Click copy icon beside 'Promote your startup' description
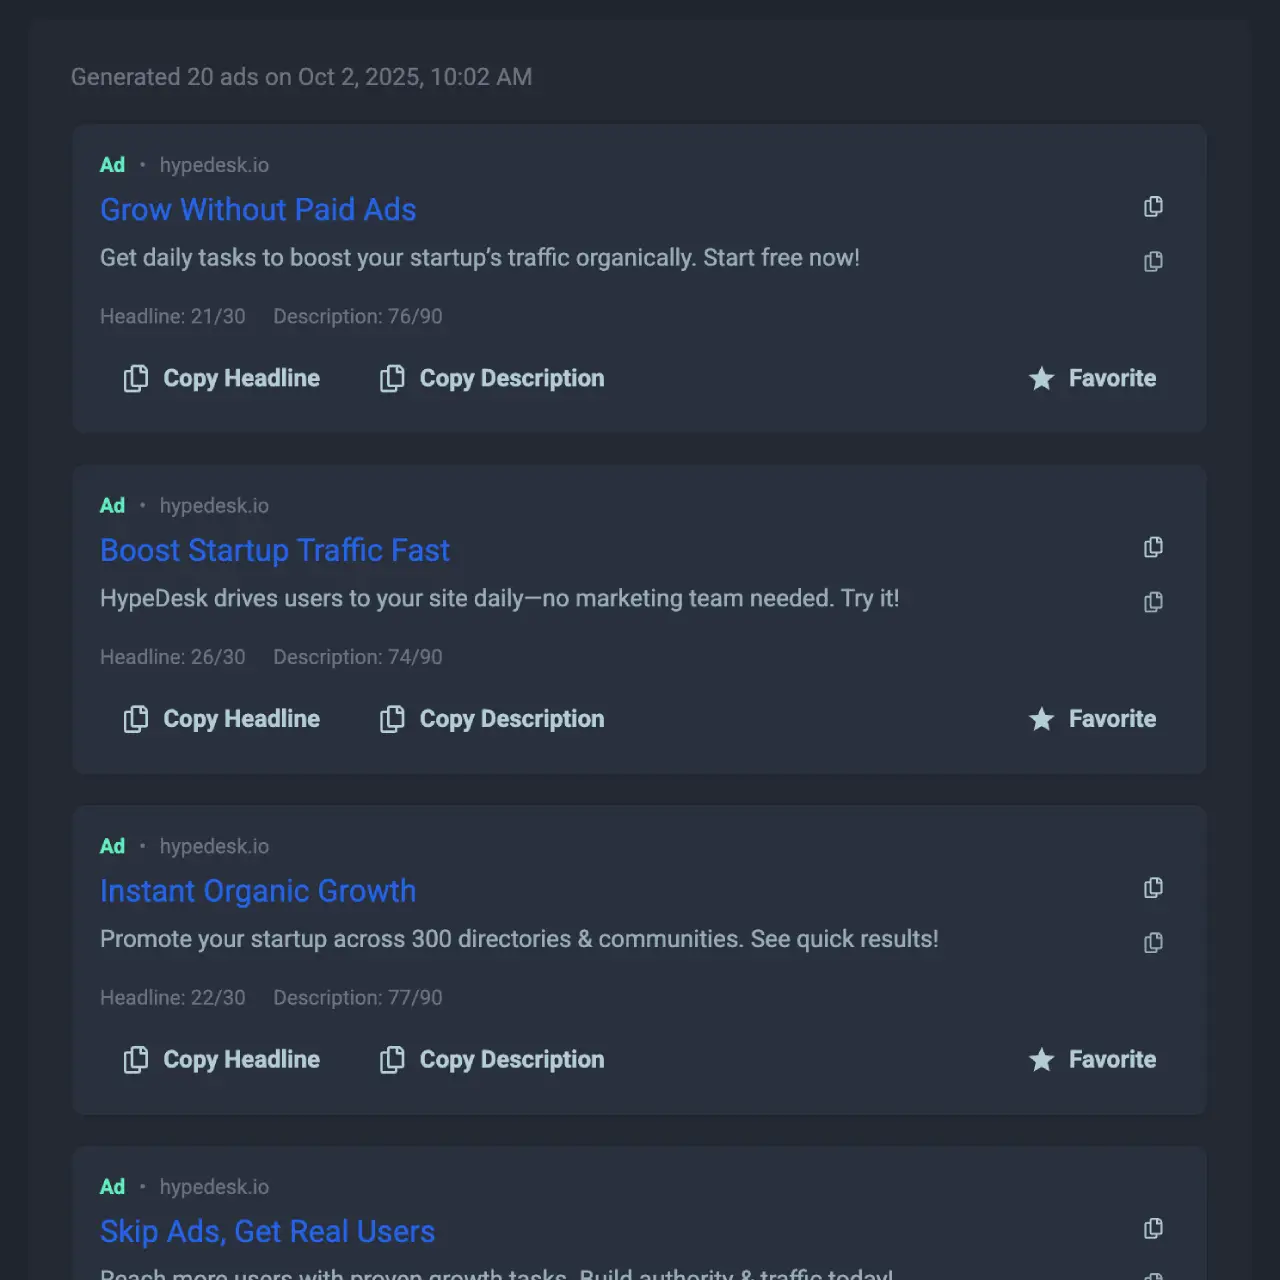 click(1153, 942)
